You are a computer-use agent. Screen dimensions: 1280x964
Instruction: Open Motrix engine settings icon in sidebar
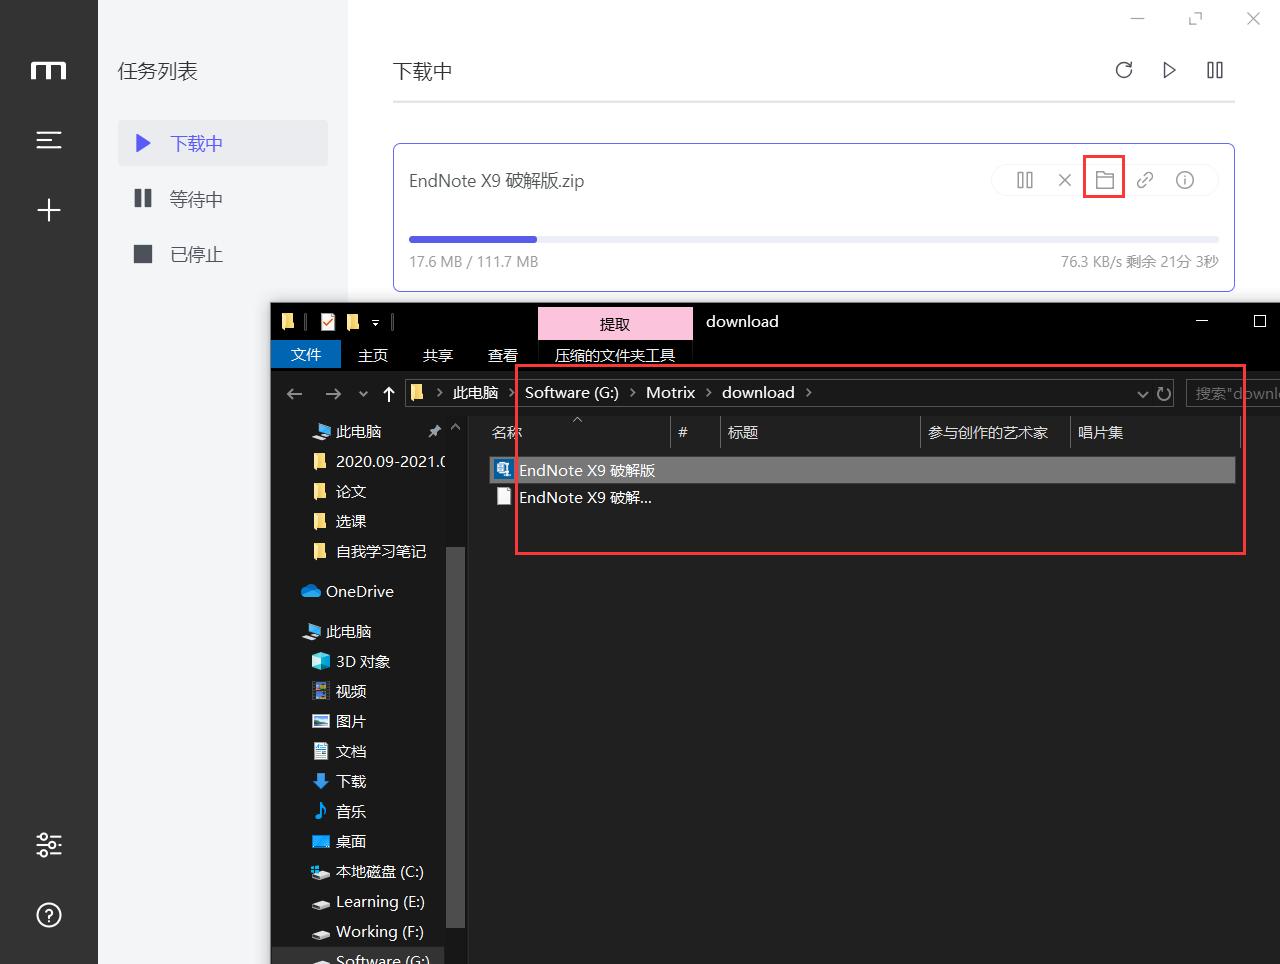point(48,845)
